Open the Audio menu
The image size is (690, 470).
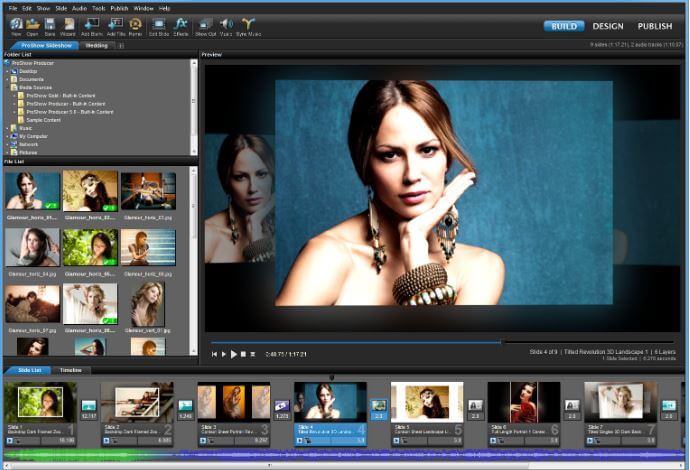click(x=79, y=8)
